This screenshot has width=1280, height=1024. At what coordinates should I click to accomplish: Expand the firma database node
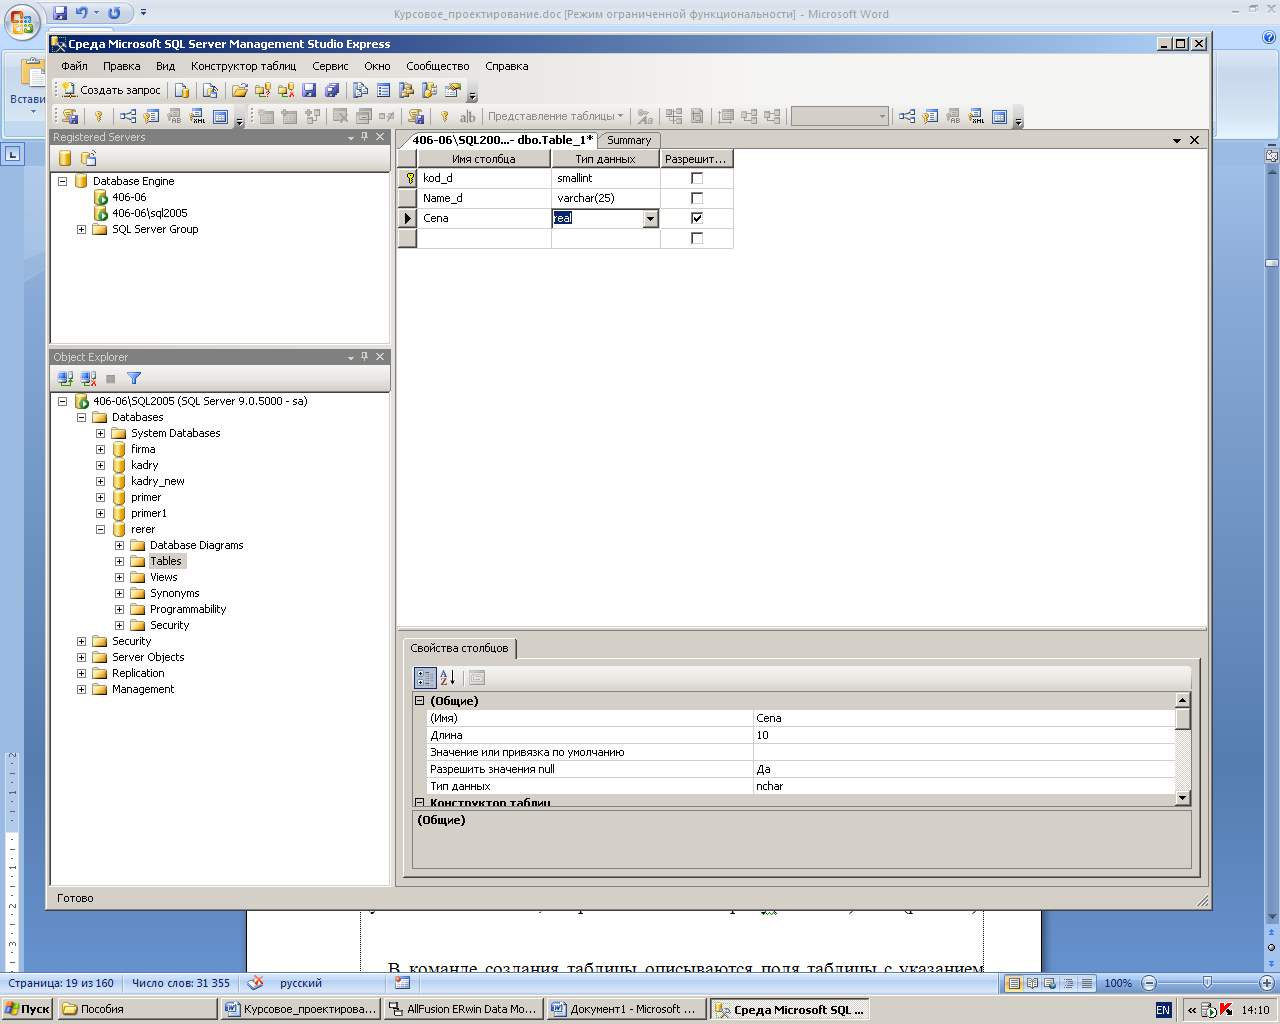click(x=100, y=449)
